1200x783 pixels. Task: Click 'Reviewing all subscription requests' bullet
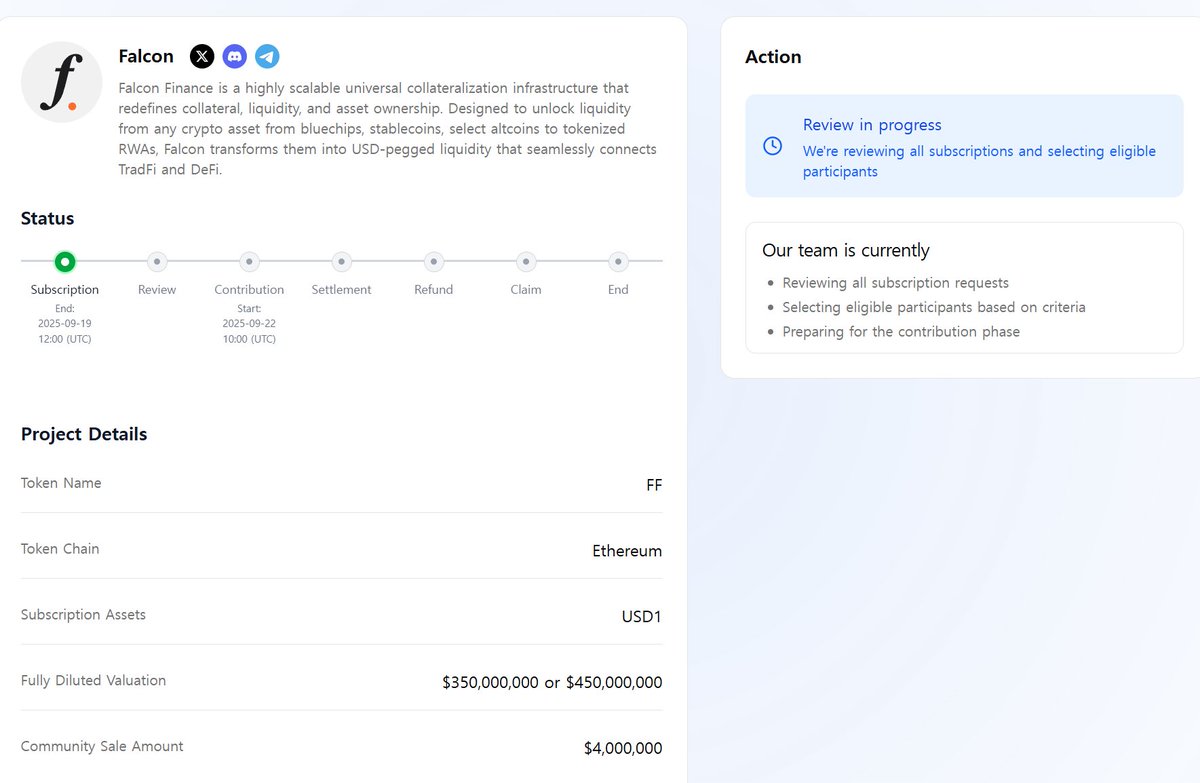[896, 283]
